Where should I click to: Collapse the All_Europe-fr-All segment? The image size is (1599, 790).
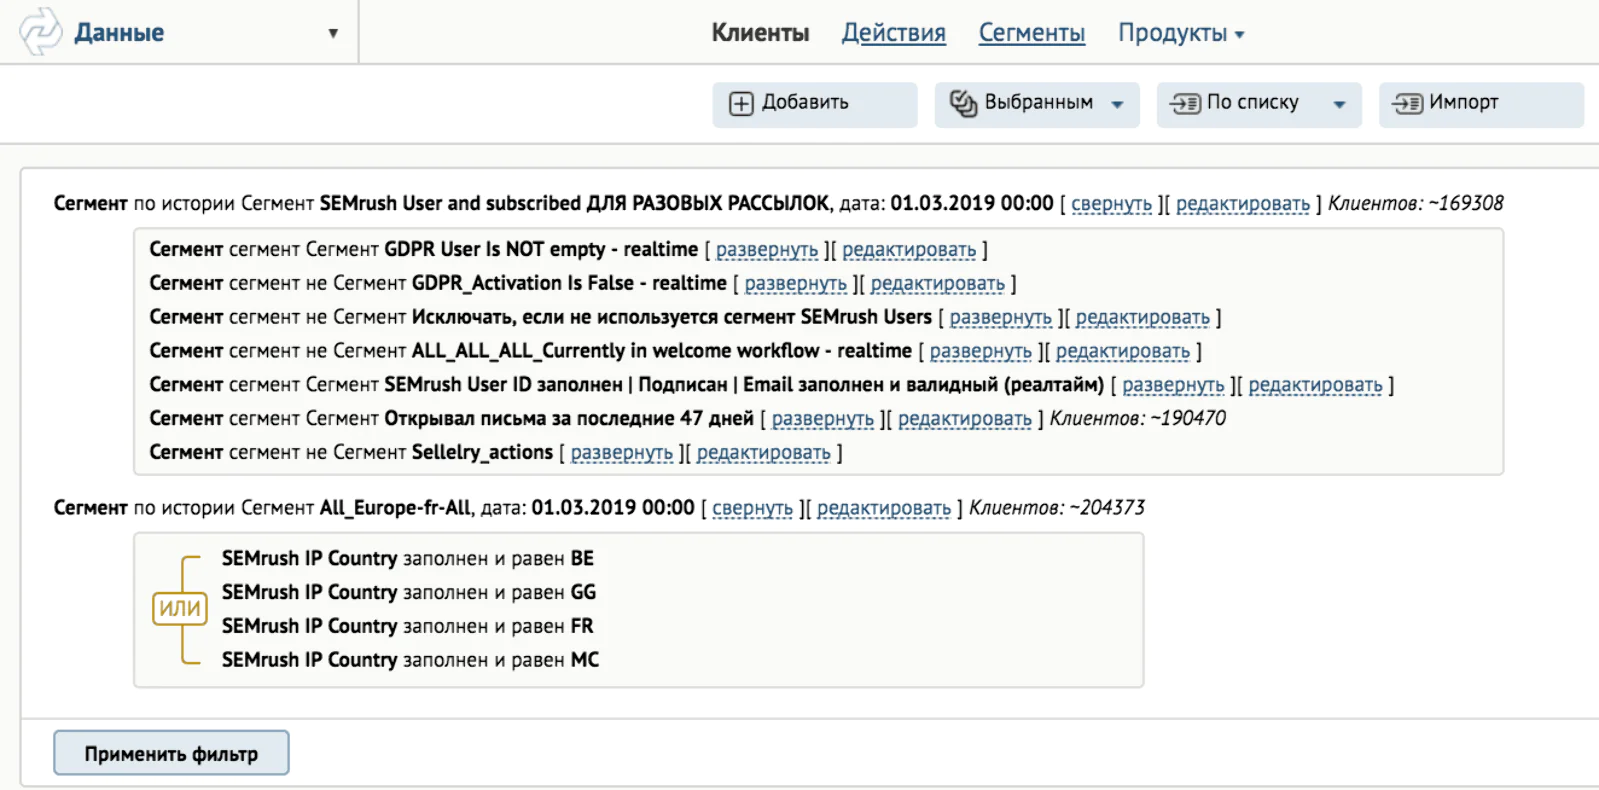click(752, 508)
